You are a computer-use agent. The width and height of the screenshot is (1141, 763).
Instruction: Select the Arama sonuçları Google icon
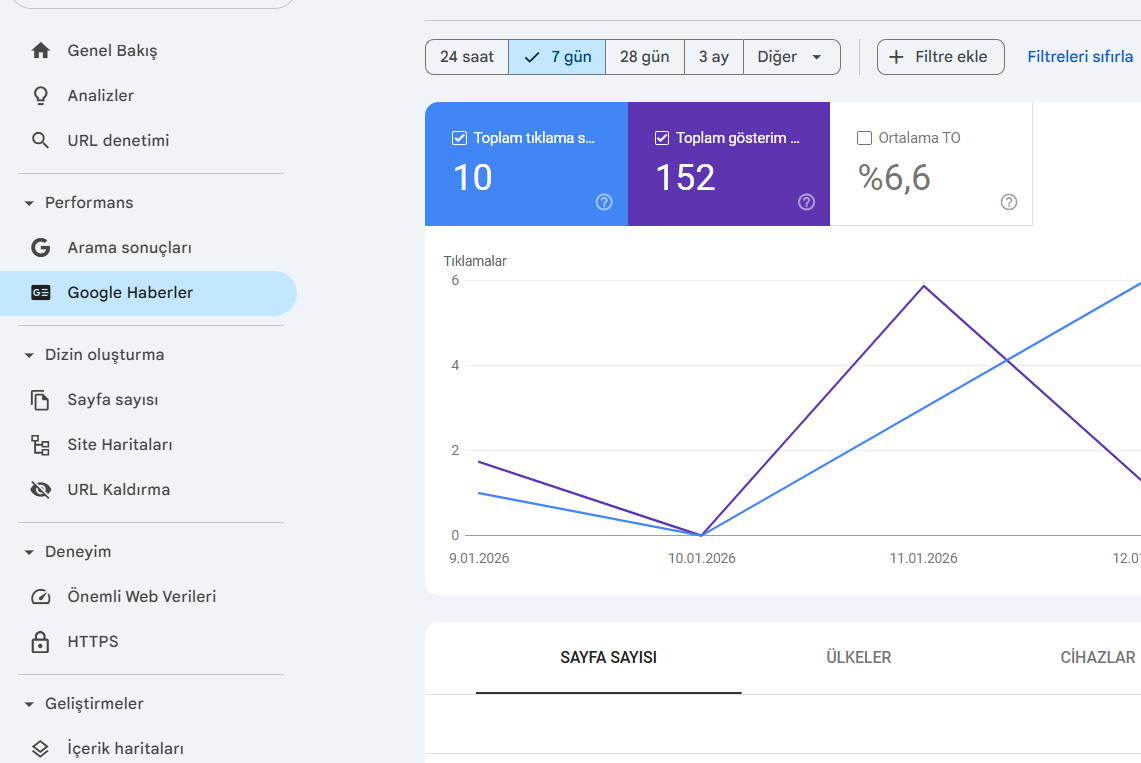coord(41,247)
